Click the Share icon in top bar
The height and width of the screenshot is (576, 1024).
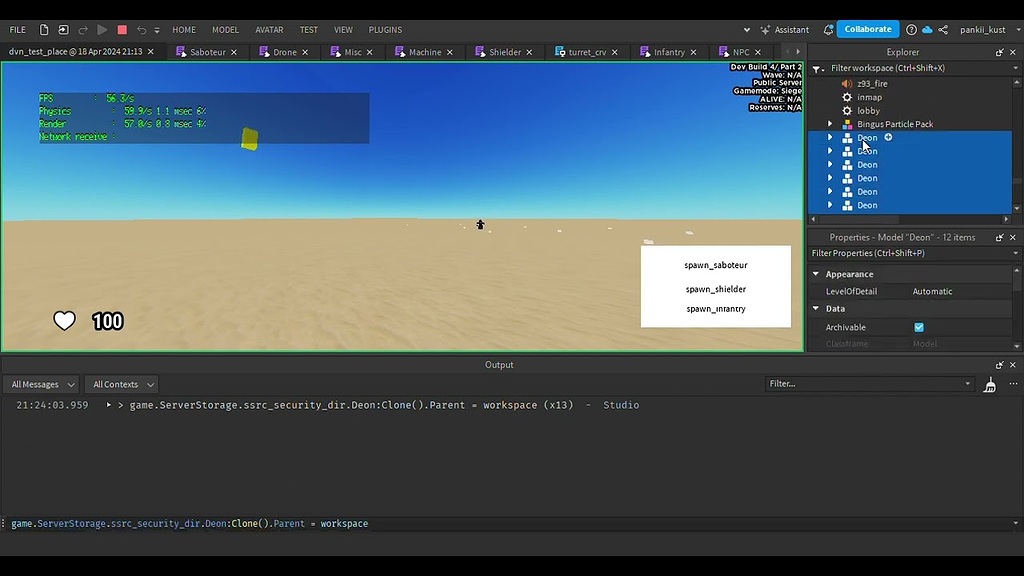[943, 30]
